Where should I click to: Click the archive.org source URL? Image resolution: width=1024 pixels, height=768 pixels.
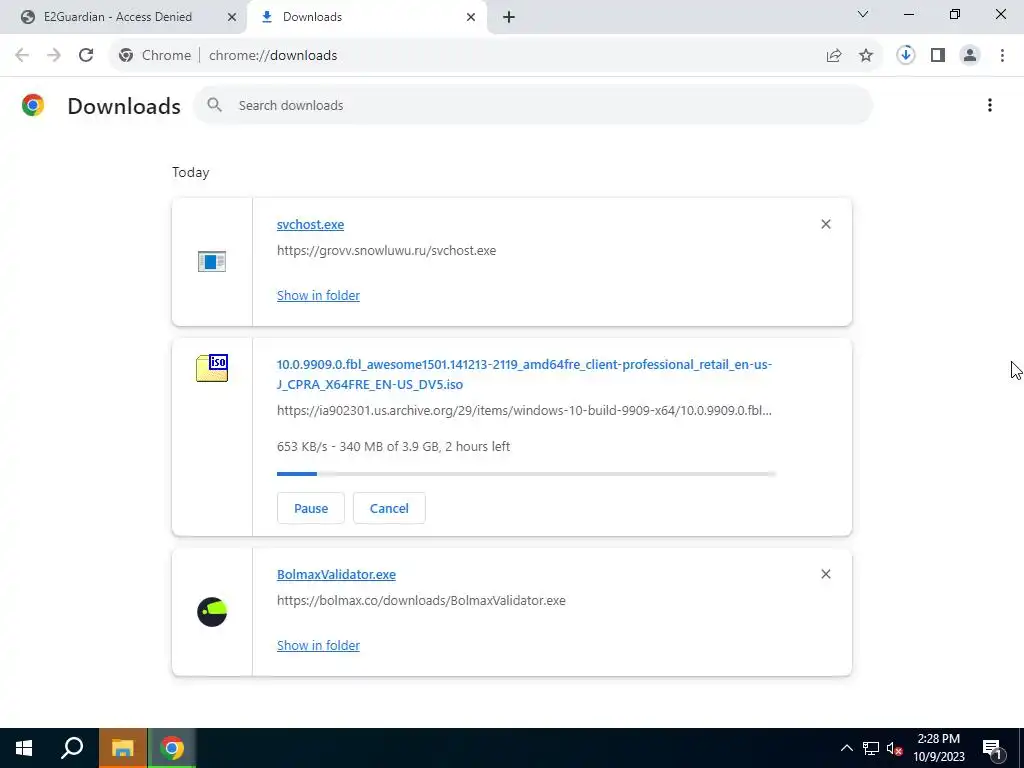524,410
